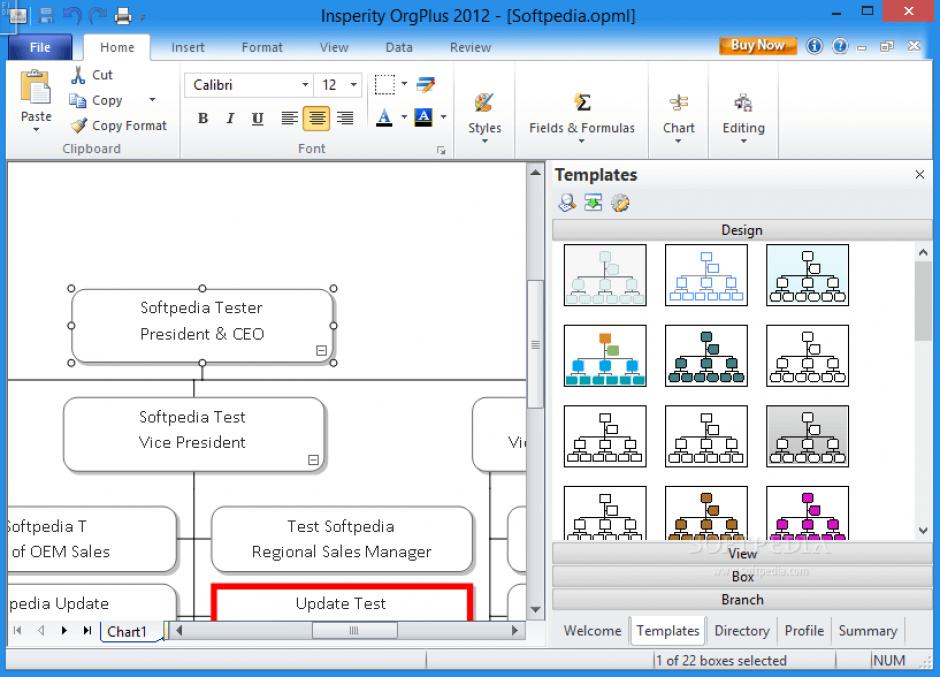Click the save icon in title bar

(x=46, y=16)
